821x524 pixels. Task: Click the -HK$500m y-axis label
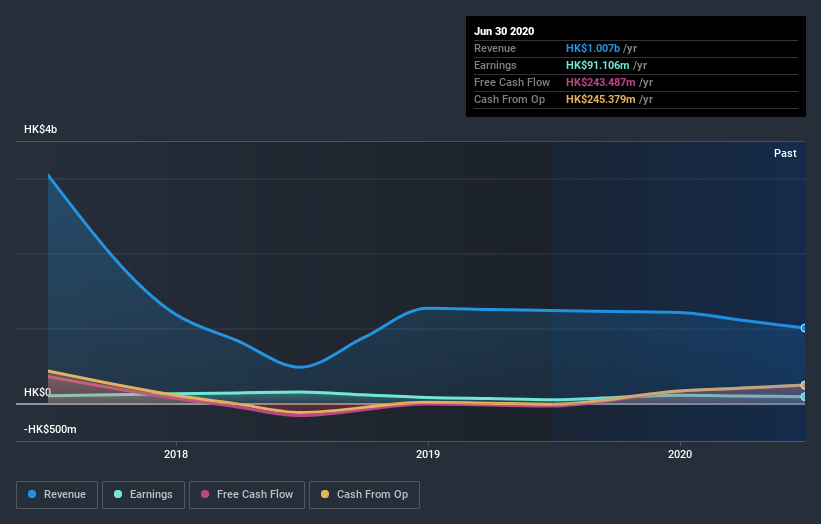(50, 429)
